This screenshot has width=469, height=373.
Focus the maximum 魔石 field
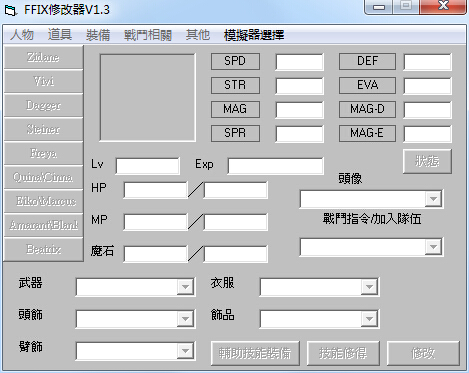[x=235, y=254]
